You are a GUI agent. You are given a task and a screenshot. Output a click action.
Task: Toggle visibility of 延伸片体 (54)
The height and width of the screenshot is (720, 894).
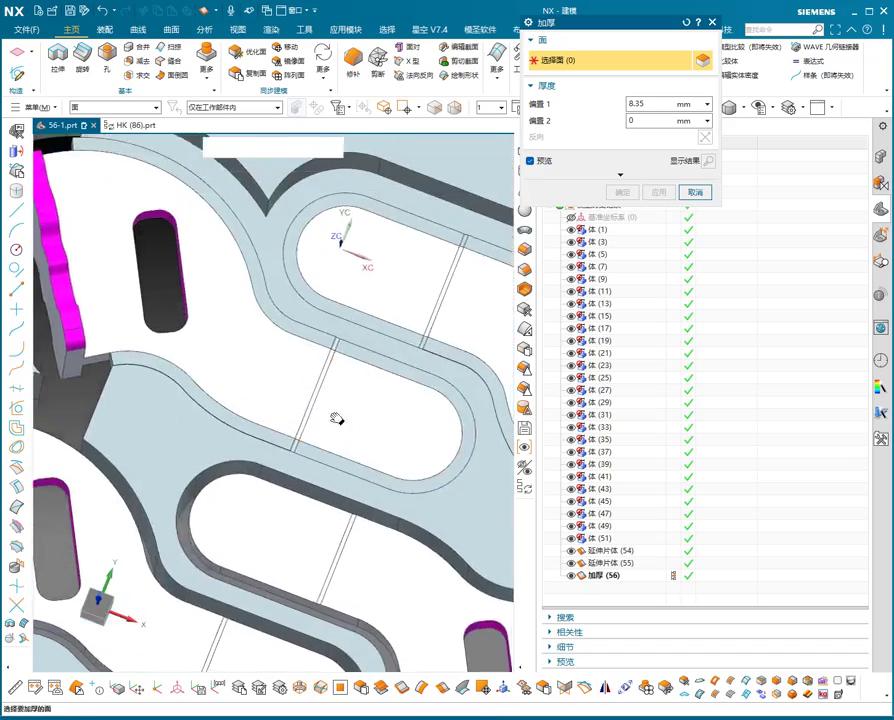pos(572,551)
